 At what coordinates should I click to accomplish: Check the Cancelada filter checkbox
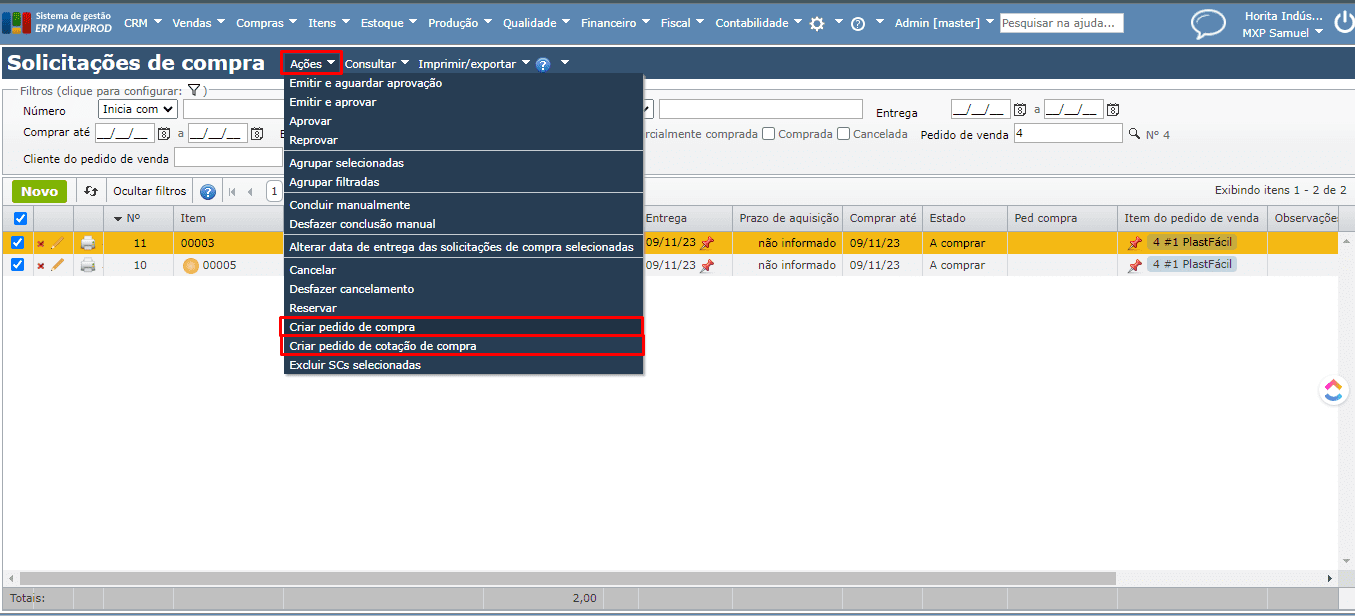point(844,134)
